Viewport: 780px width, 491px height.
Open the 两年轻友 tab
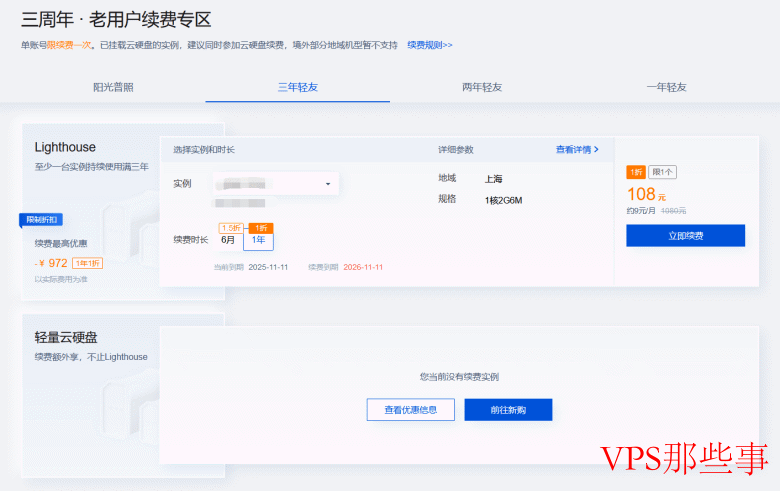click(482, 87)
